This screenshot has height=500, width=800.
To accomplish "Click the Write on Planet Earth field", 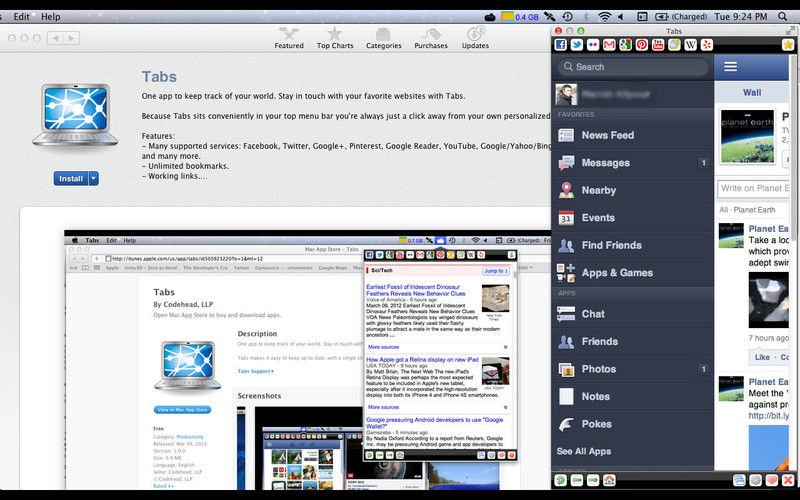I will click(753, 188).
